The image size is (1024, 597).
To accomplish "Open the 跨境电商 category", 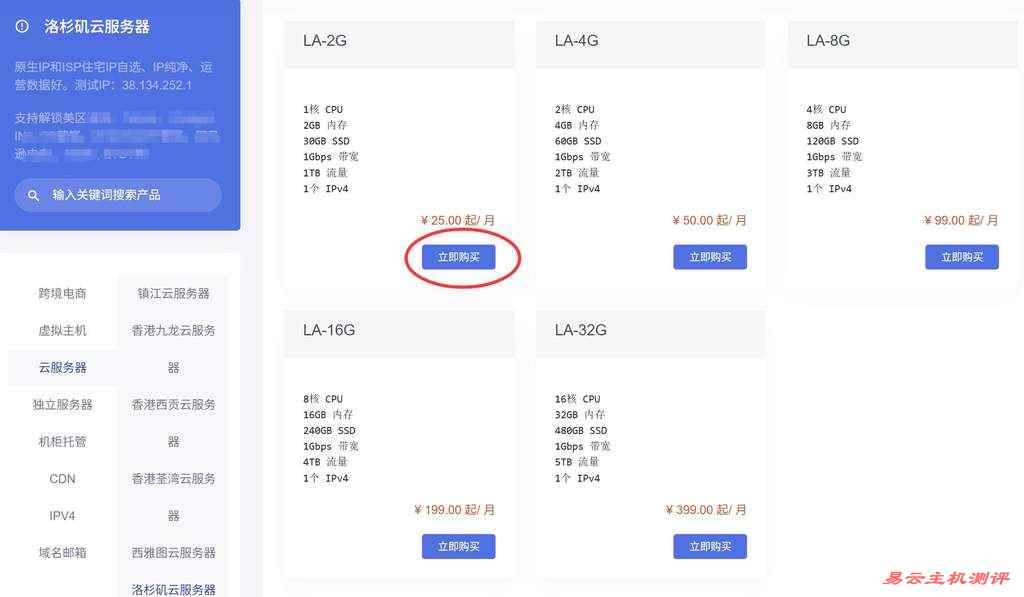I will pos(63,293).
